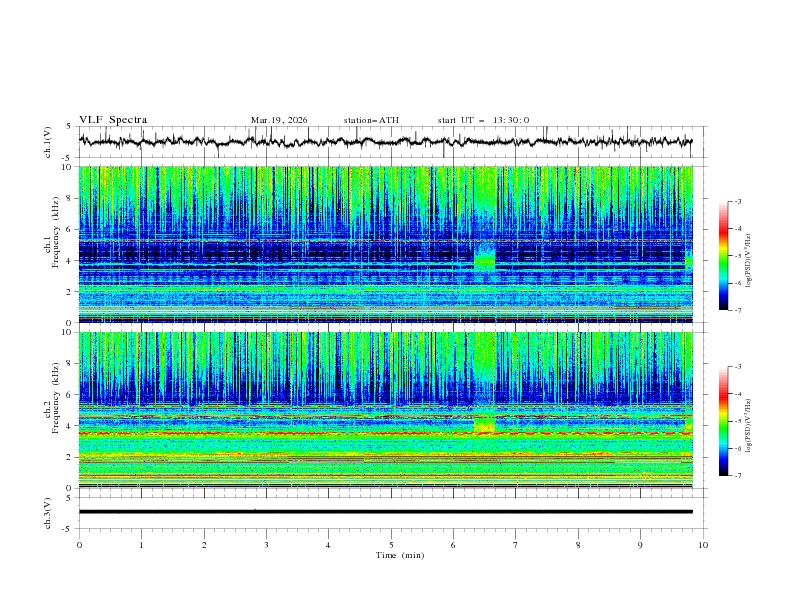Click the "-3" label on the ch.2 color bar
The width and height of the screenshot is (792, 612).
click(x=737, y=367)
